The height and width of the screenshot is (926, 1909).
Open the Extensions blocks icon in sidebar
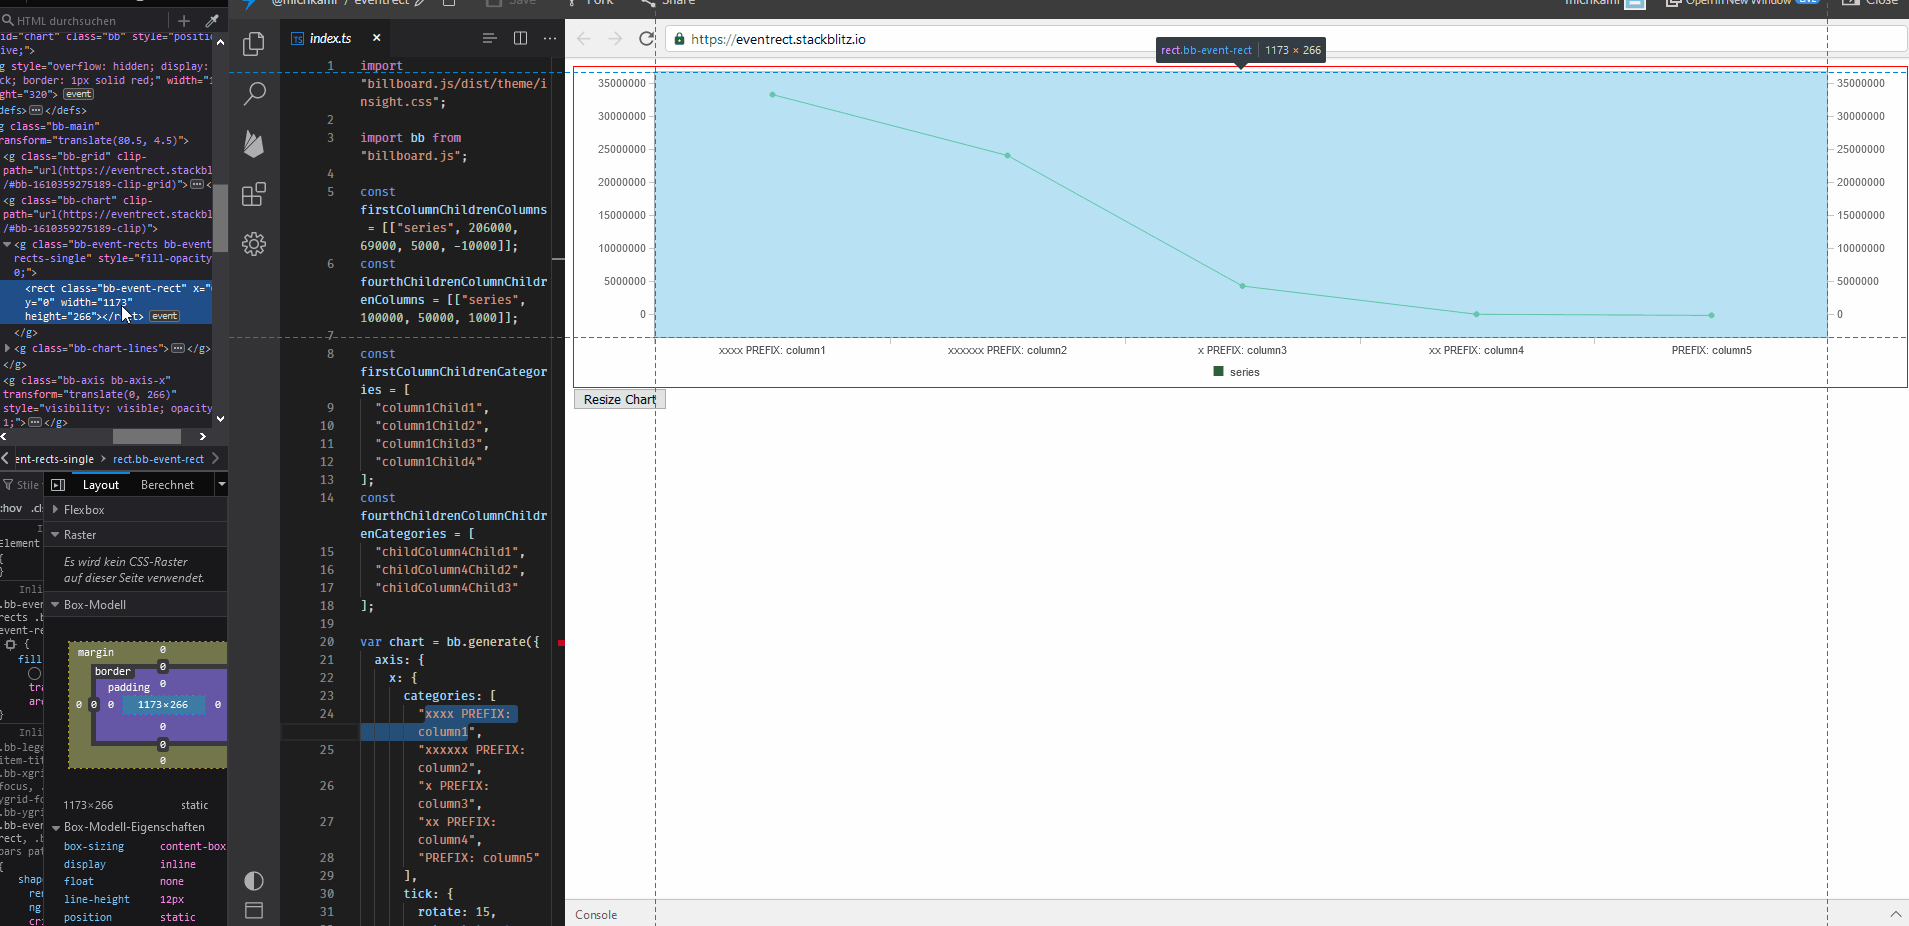254,194
